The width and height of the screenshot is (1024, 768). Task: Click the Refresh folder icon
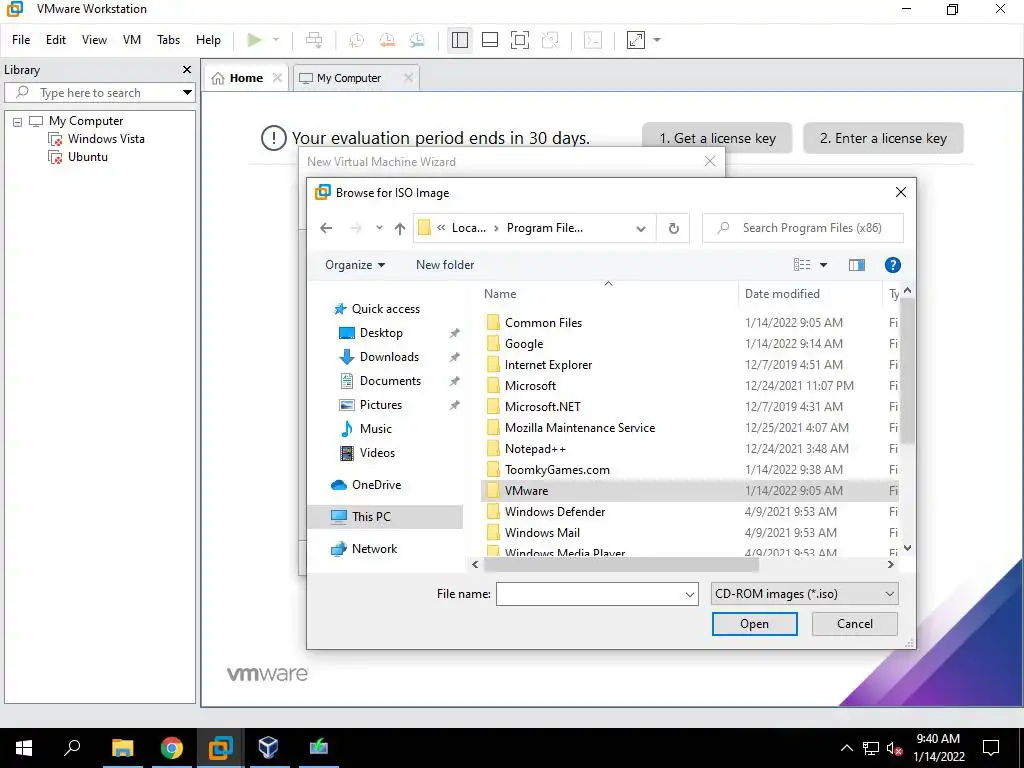click(673, 228)
